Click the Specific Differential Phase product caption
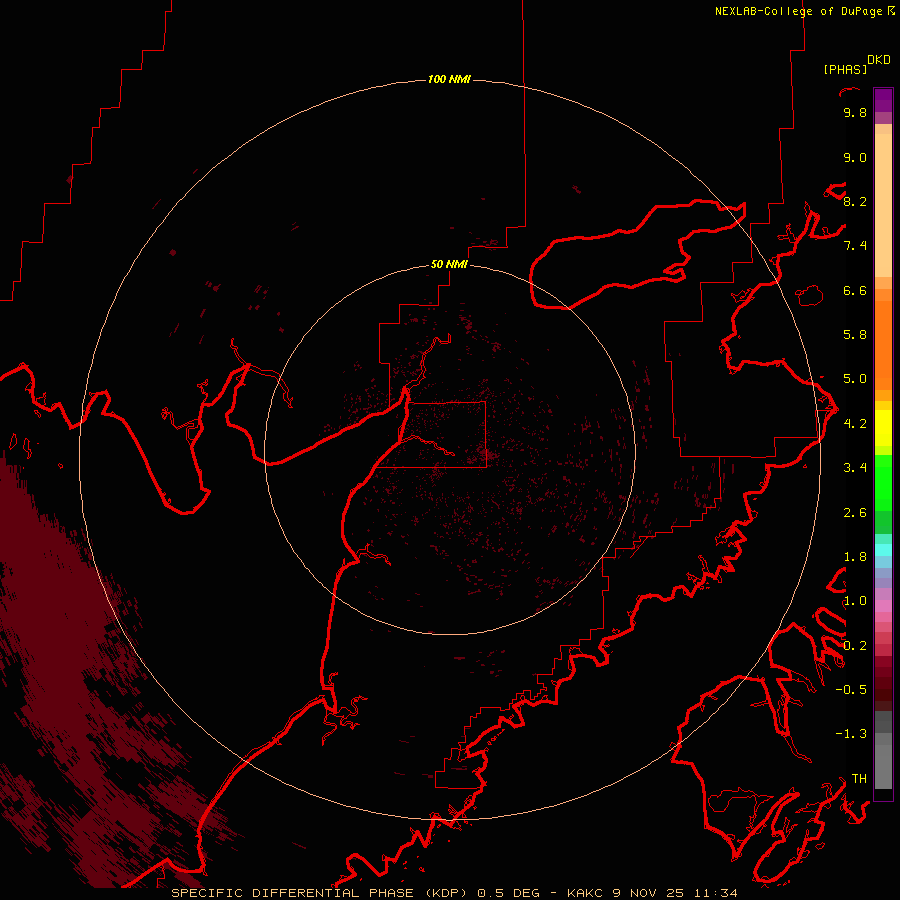This screenshot has width=900, height=900. tap(454, 893)
